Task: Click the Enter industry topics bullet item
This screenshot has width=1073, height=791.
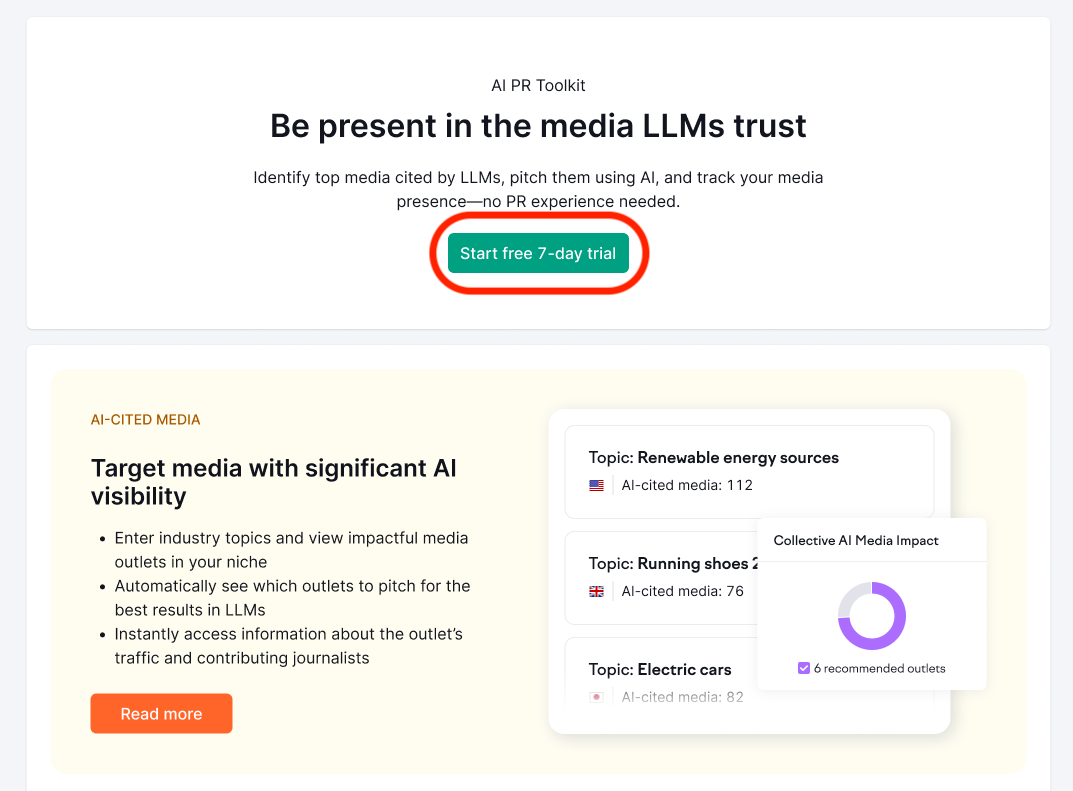Action: [x=290, y=550]
